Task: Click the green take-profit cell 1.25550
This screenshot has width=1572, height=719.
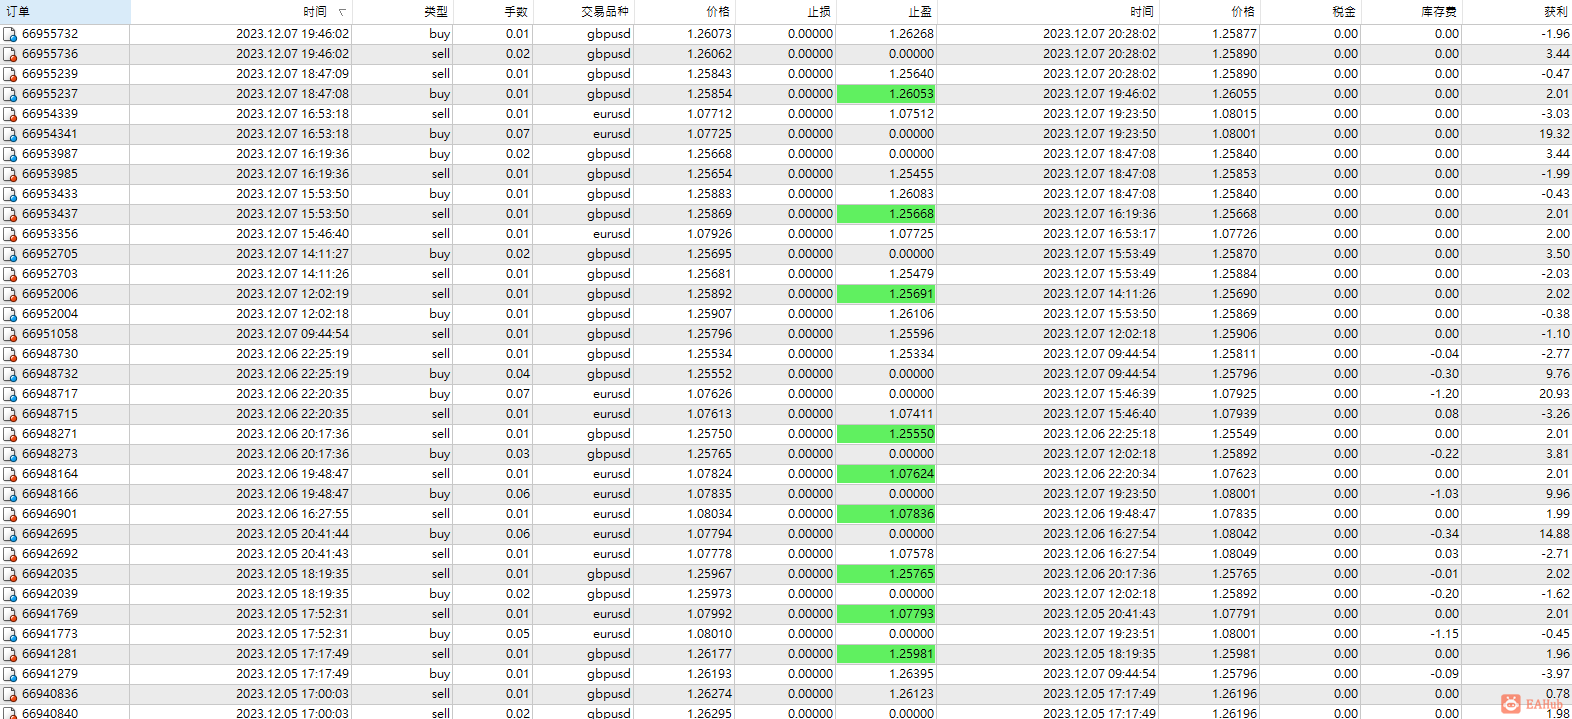Action: click(886, 434)
